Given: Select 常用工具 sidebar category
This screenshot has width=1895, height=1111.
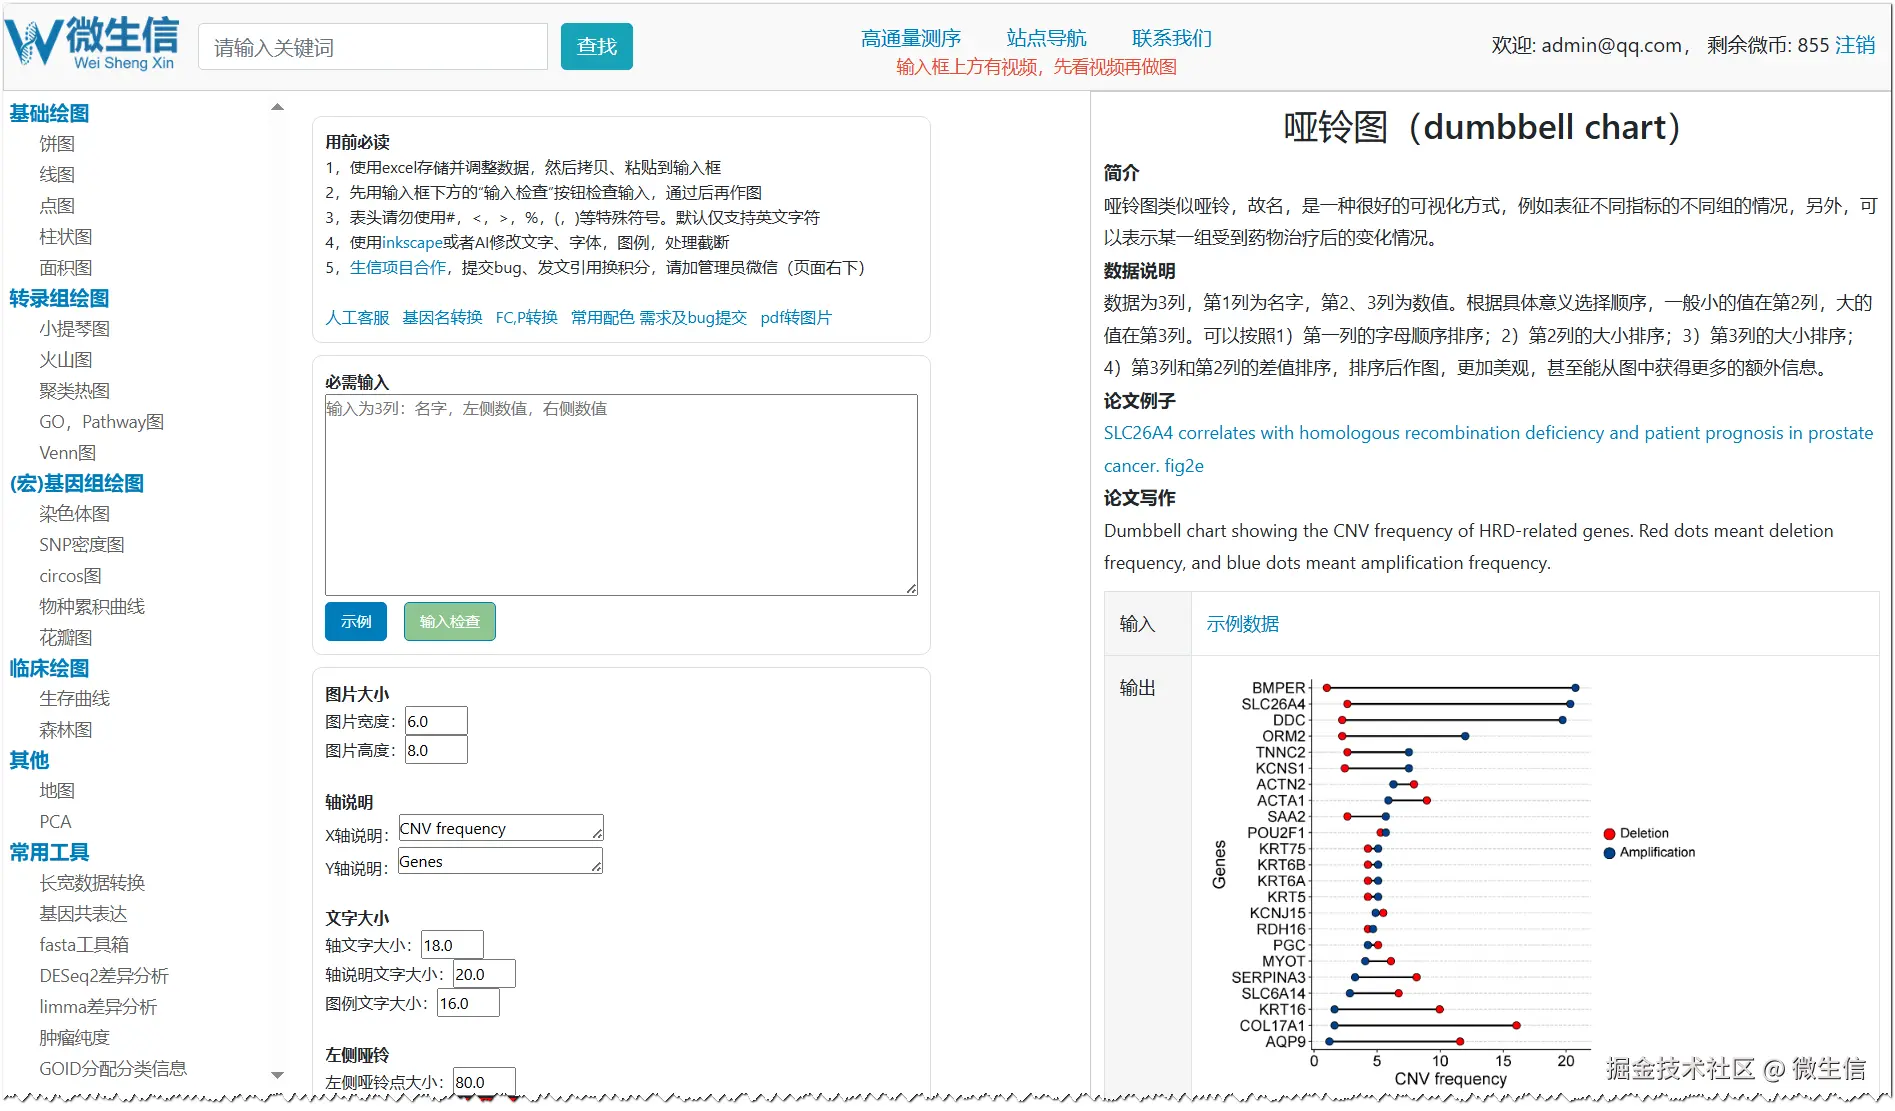Looking at the screenshot, I should pyautogui.click(x=49, y=852).
